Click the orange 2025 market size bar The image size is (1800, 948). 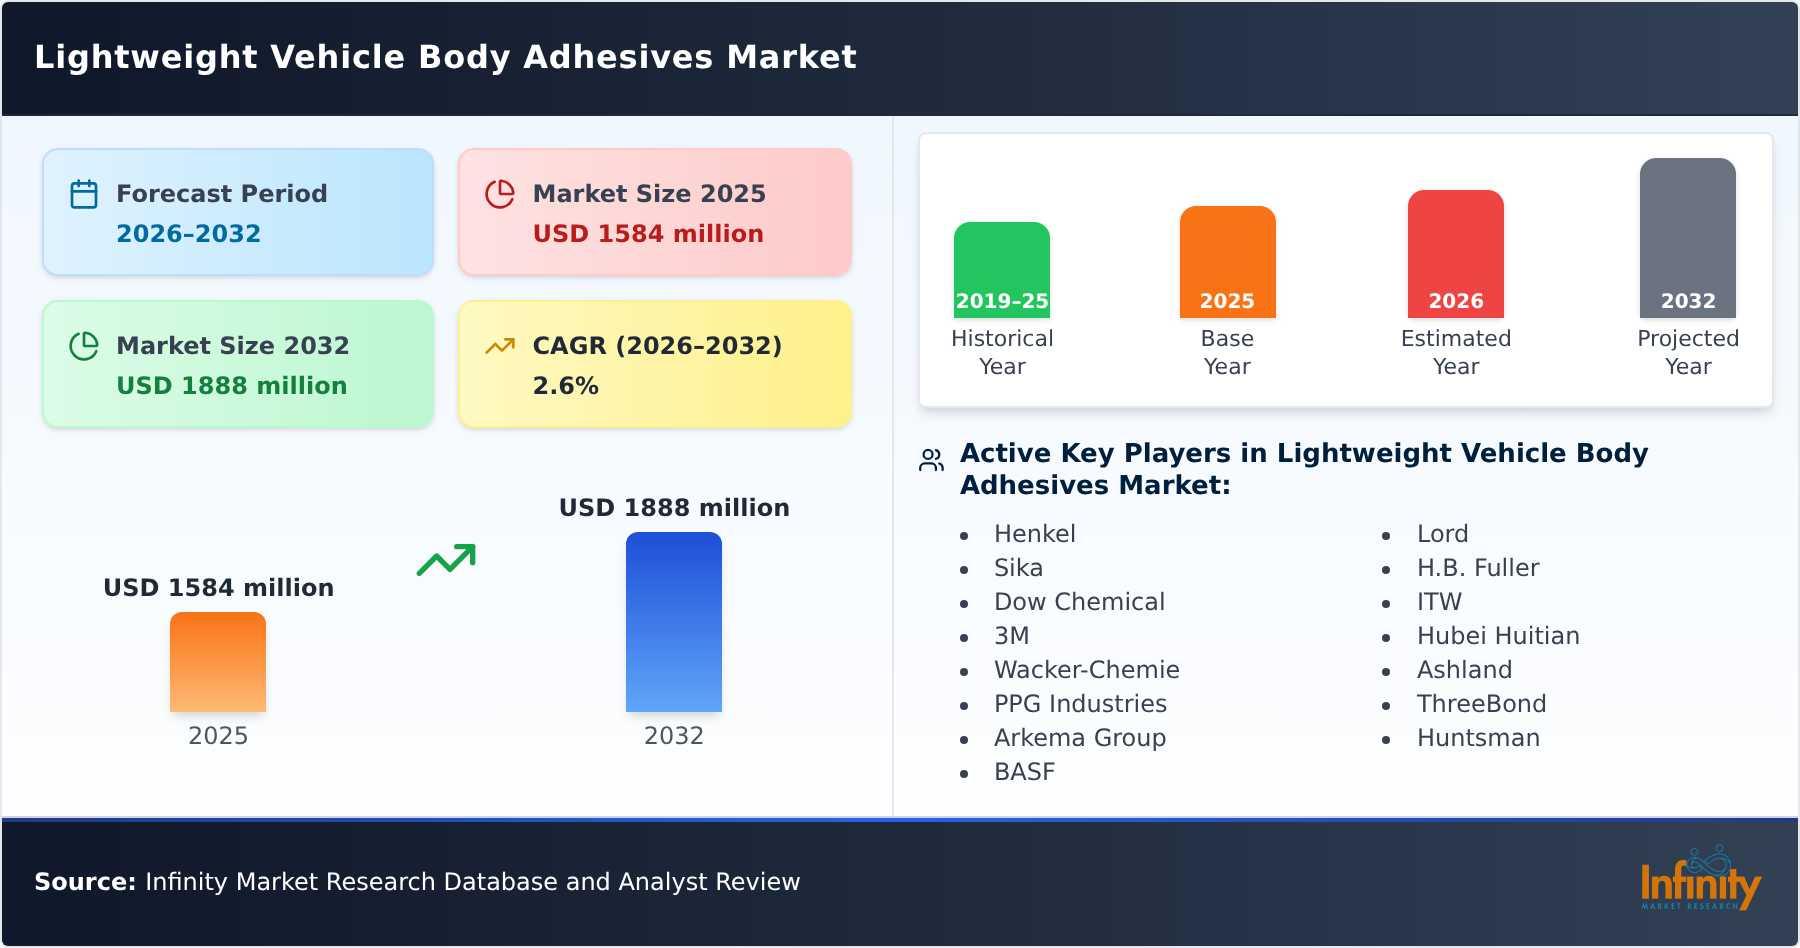pos(218,662)
